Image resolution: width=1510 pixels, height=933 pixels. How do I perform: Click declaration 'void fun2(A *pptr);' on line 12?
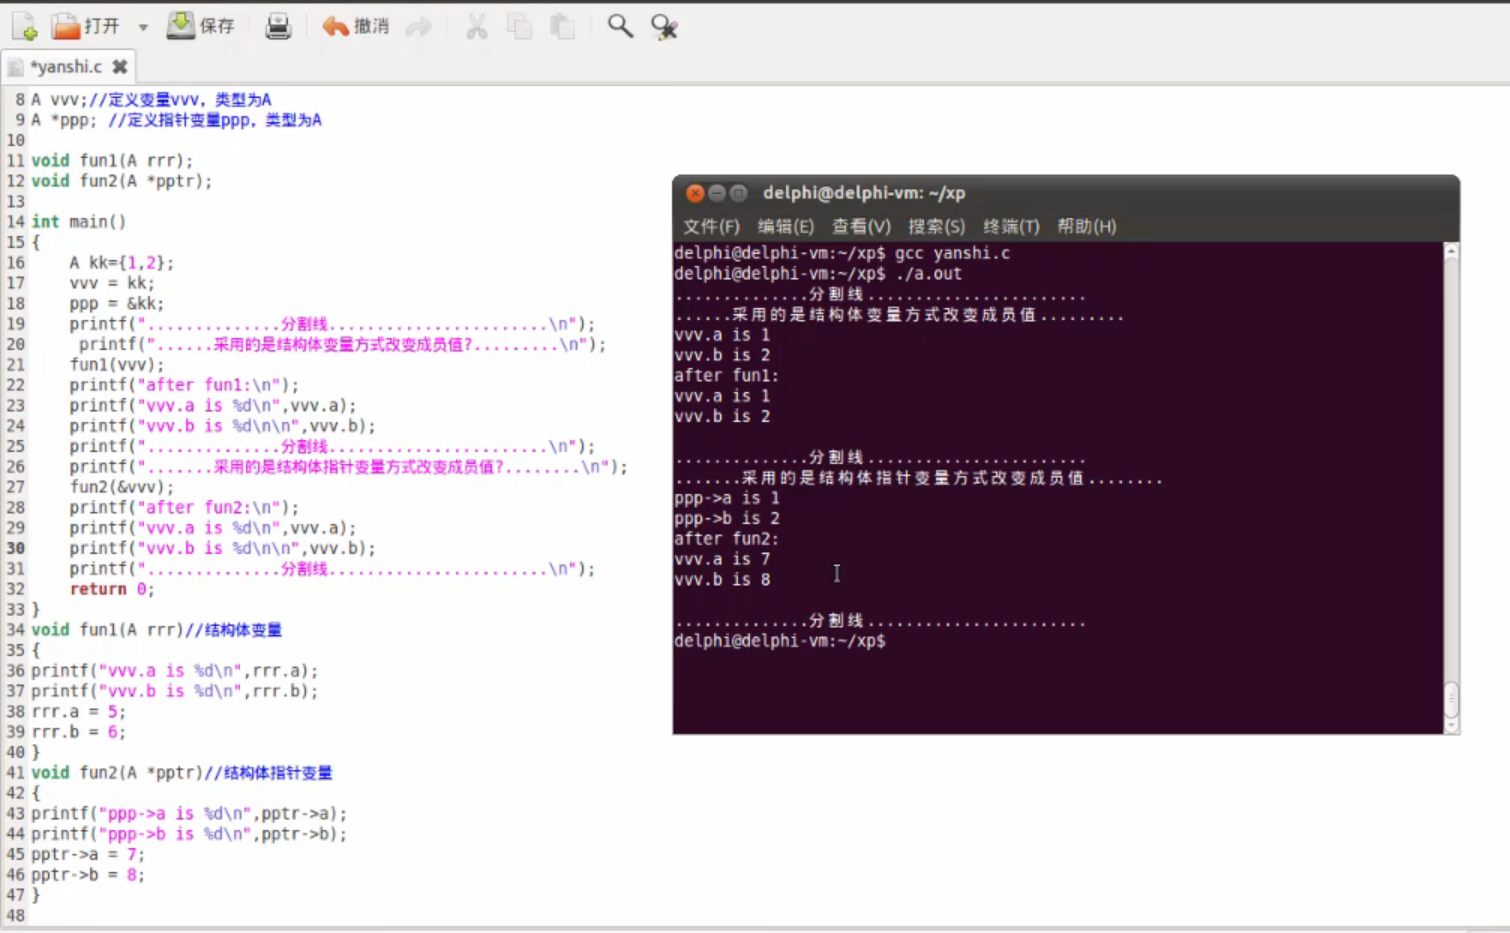(x=122, y=181)
